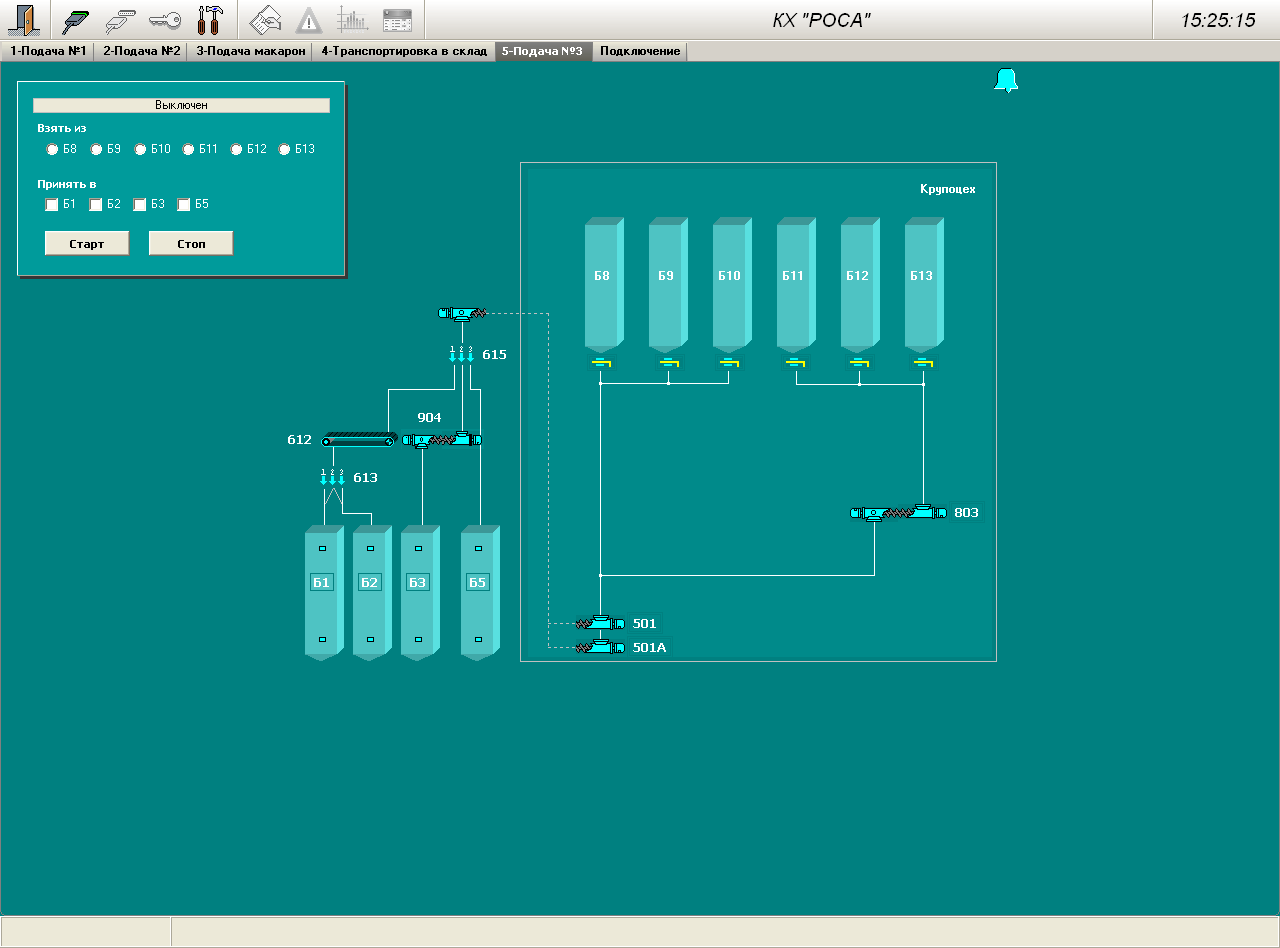Screen dimensions: 1280x948
Task: Click the alarm bell icon
Action: pyautogui.click(x=1006, y=81)
